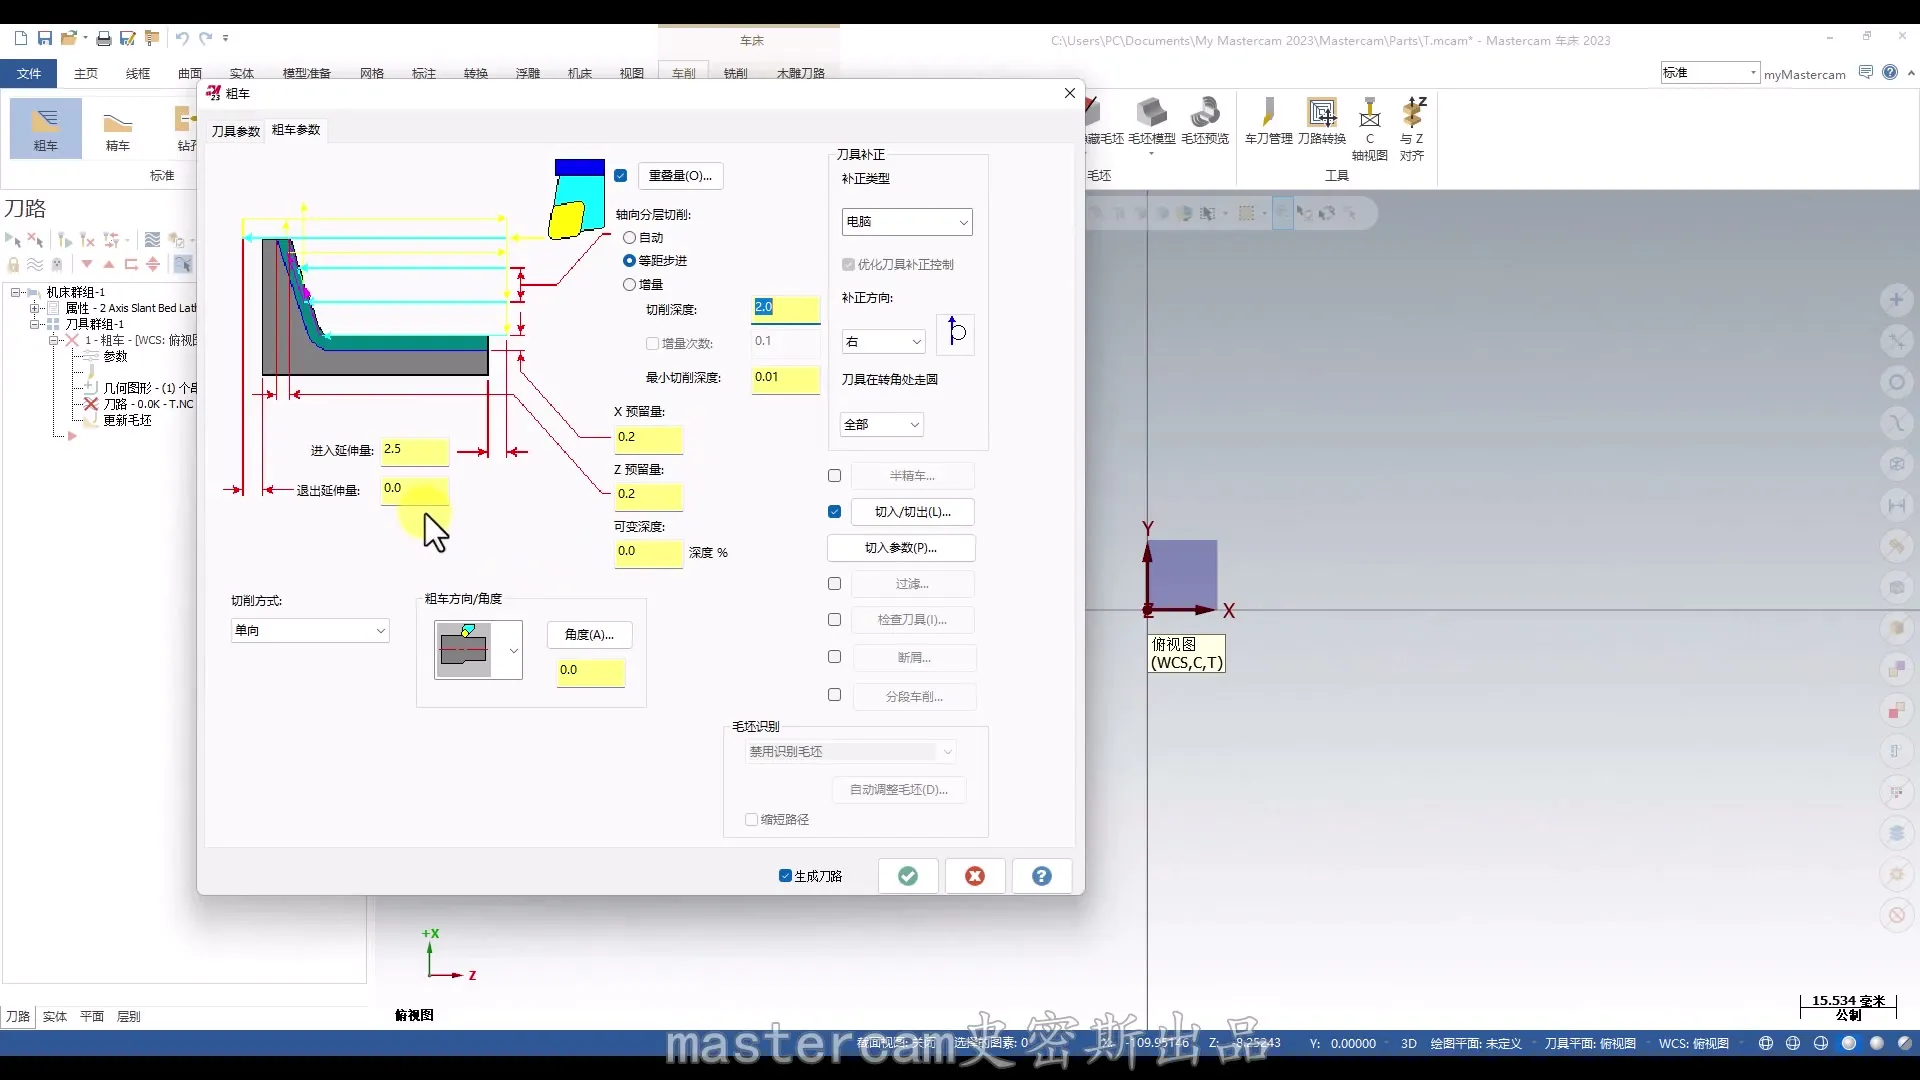Expand the 补正方向 右 dropdown

[x=884, y=342]
